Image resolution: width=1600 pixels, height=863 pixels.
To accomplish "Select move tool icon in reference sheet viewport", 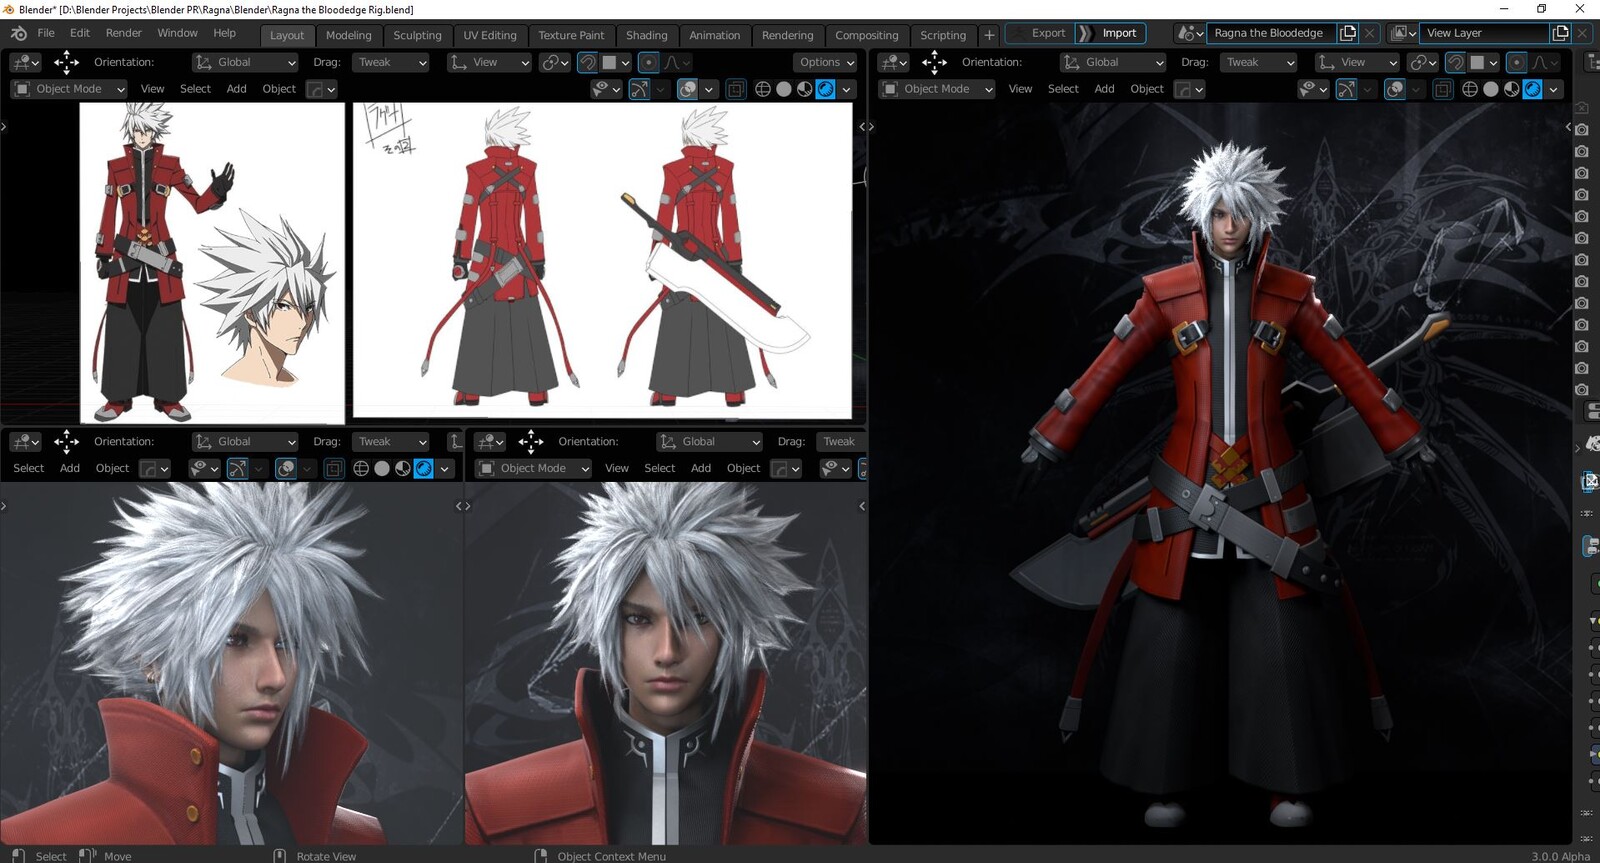I will click(66, 62).
